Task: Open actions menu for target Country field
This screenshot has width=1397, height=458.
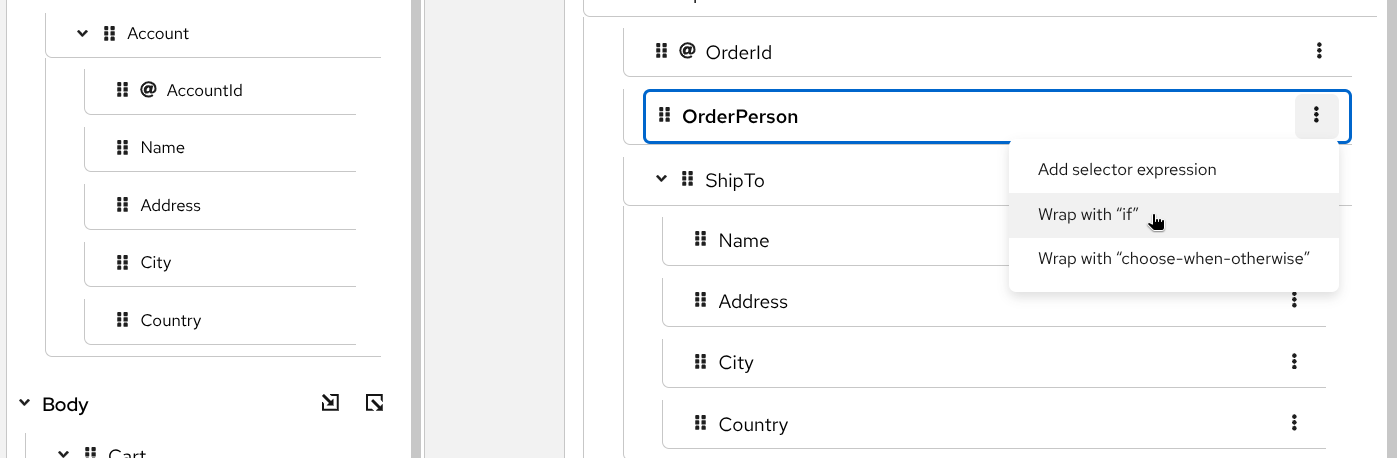Action: (1294, 423)
